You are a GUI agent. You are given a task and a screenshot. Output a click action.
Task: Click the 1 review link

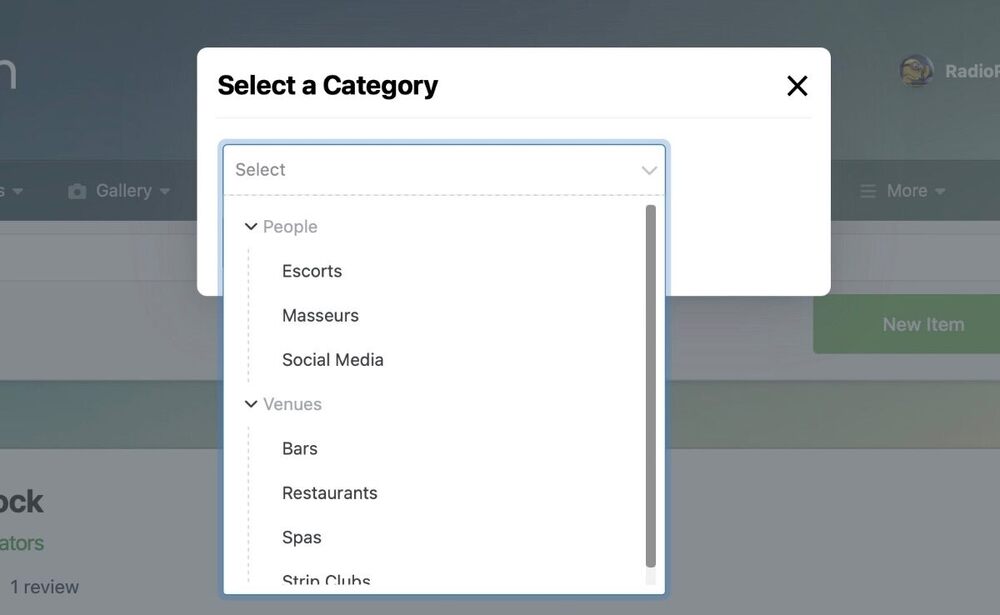(x=44, y=587)
